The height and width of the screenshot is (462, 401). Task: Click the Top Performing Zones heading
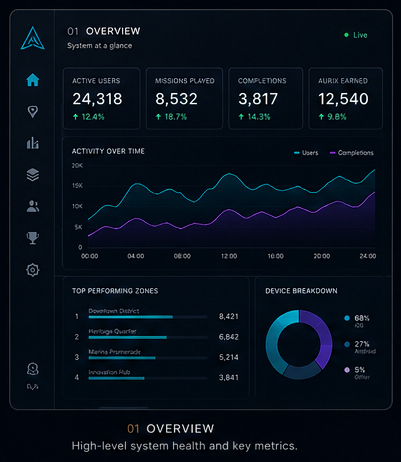(x=115, y=291)
